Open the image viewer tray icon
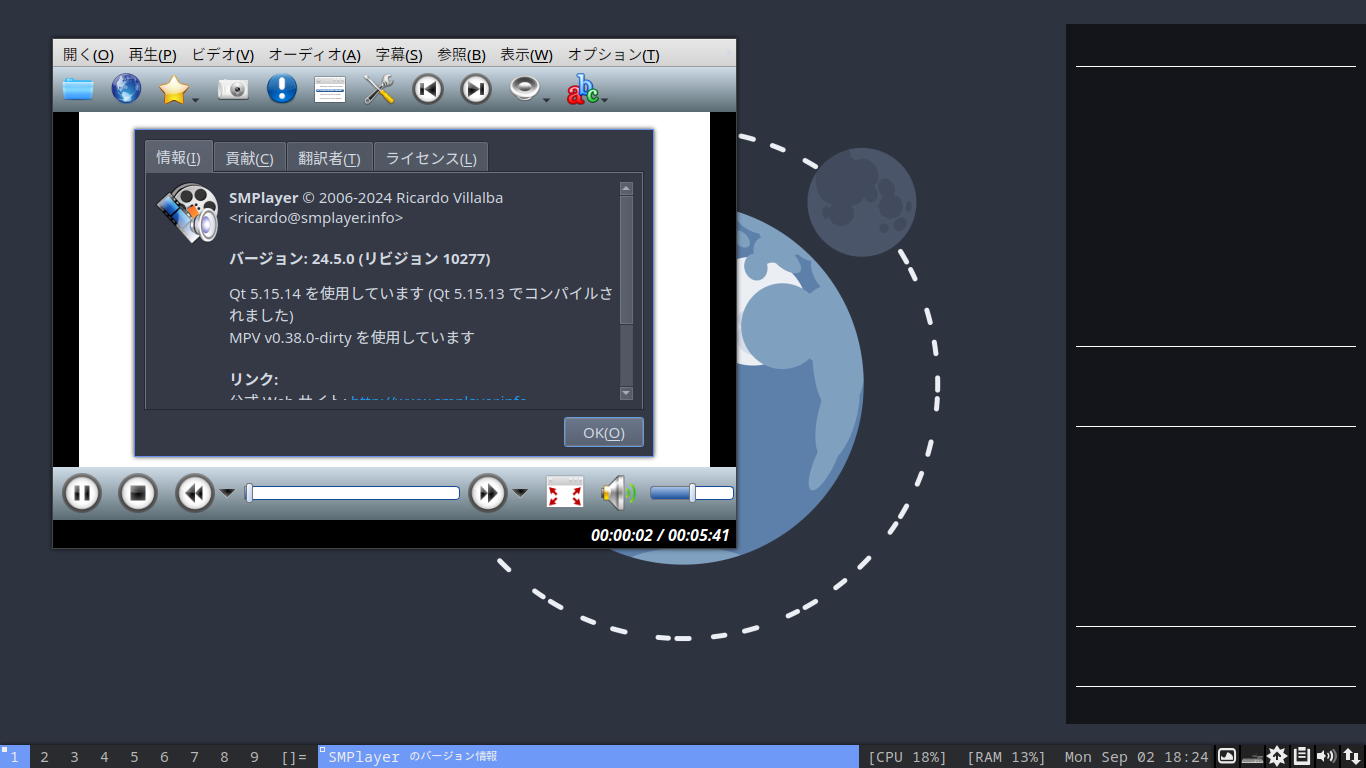Screen dimensions: 1366x768 [1227, 756]
